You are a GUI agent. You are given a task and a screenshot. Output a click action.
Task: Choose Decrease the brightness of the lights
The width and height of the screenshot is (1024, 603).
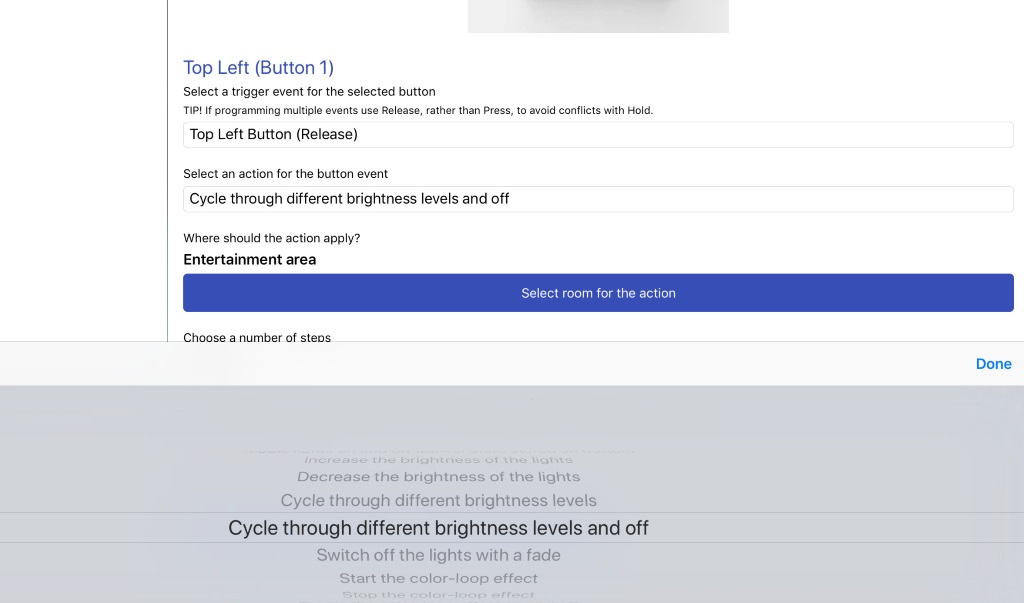438,477
